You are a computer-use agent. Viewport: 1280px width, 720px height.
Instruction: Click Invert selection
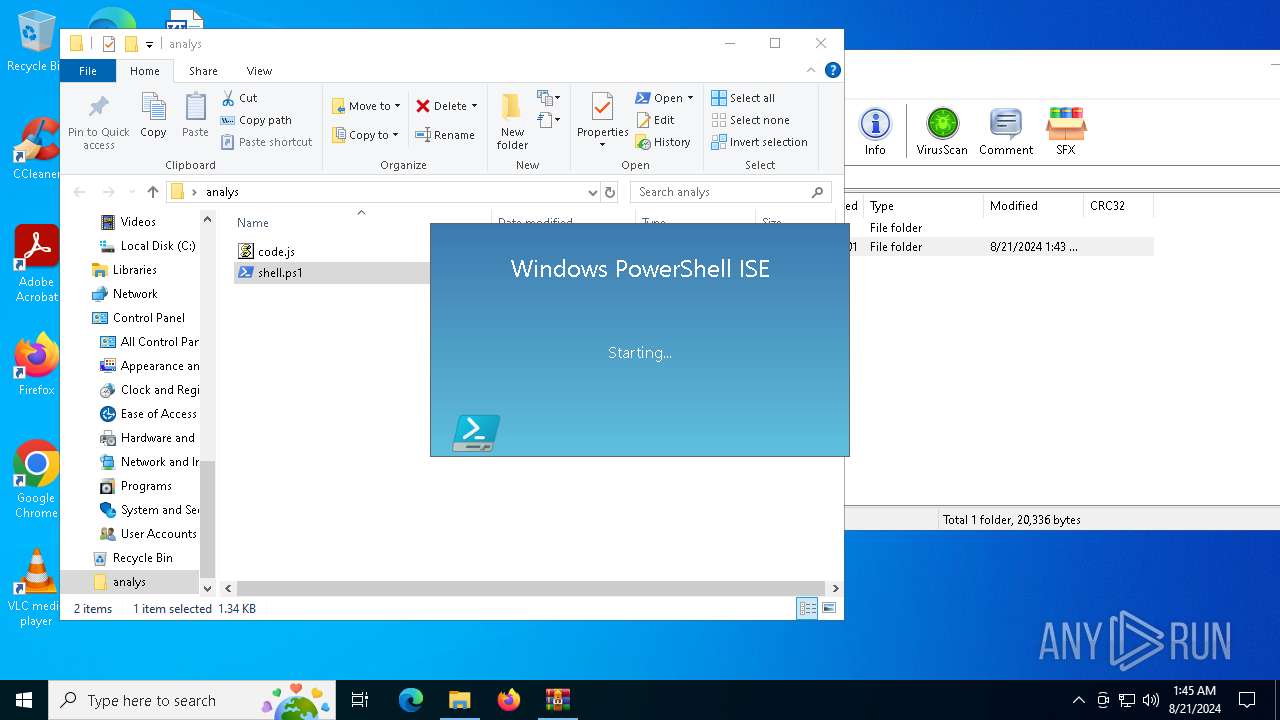tap(759, 142)
